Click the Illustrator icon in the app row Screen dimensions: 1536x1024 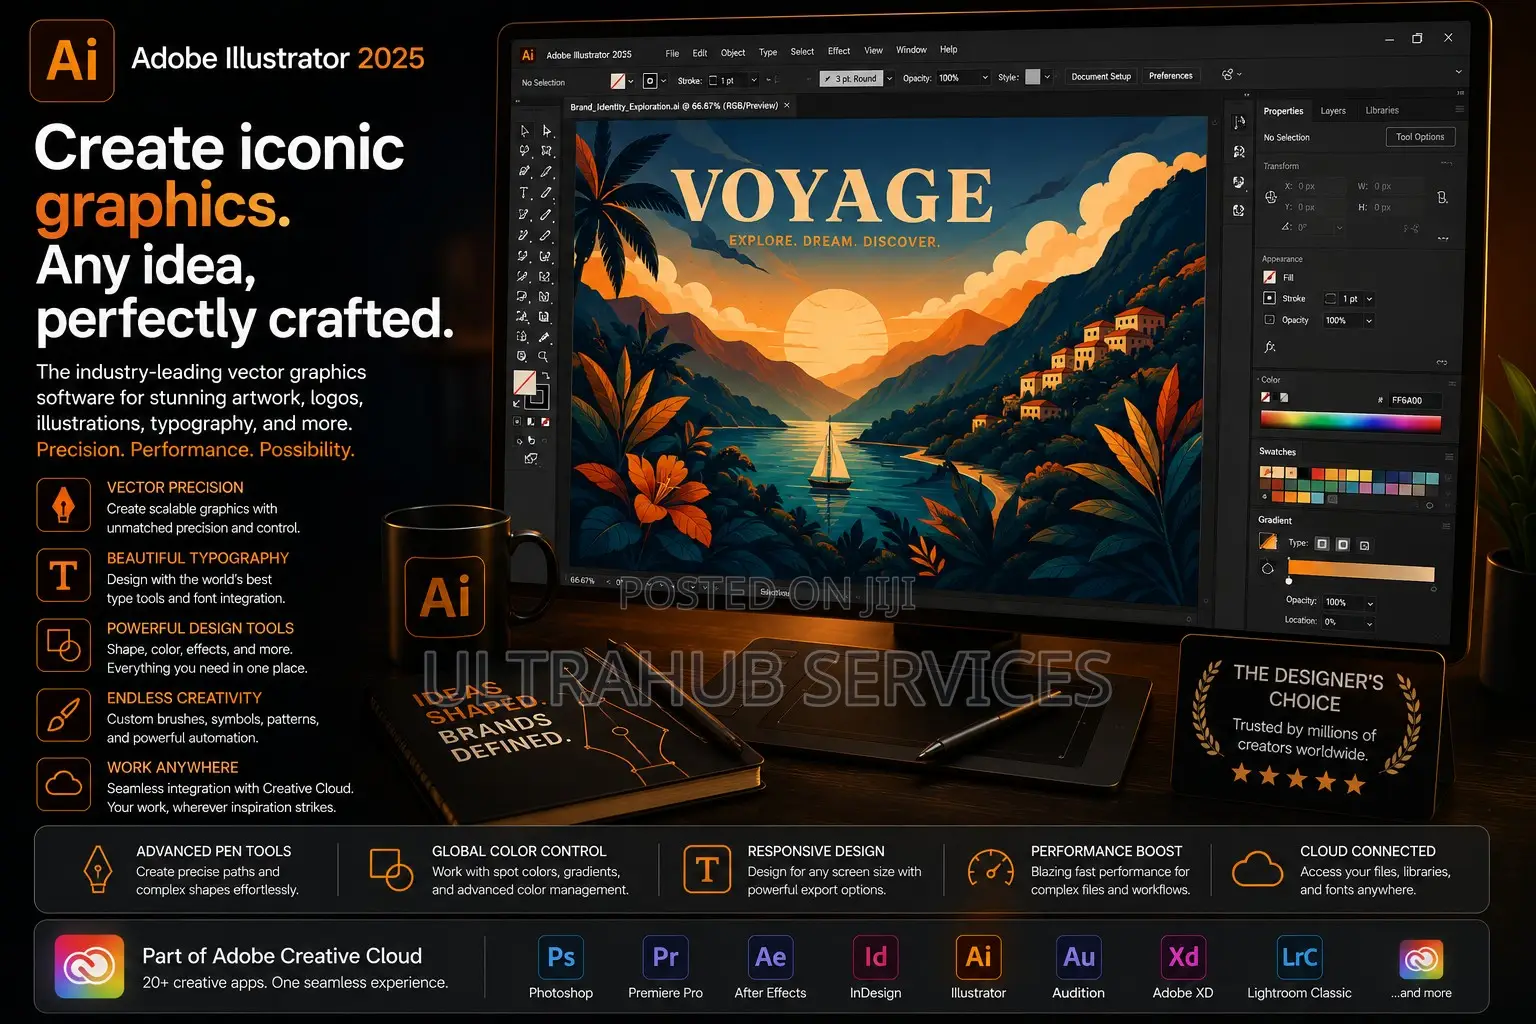click(x=978, y=957)
